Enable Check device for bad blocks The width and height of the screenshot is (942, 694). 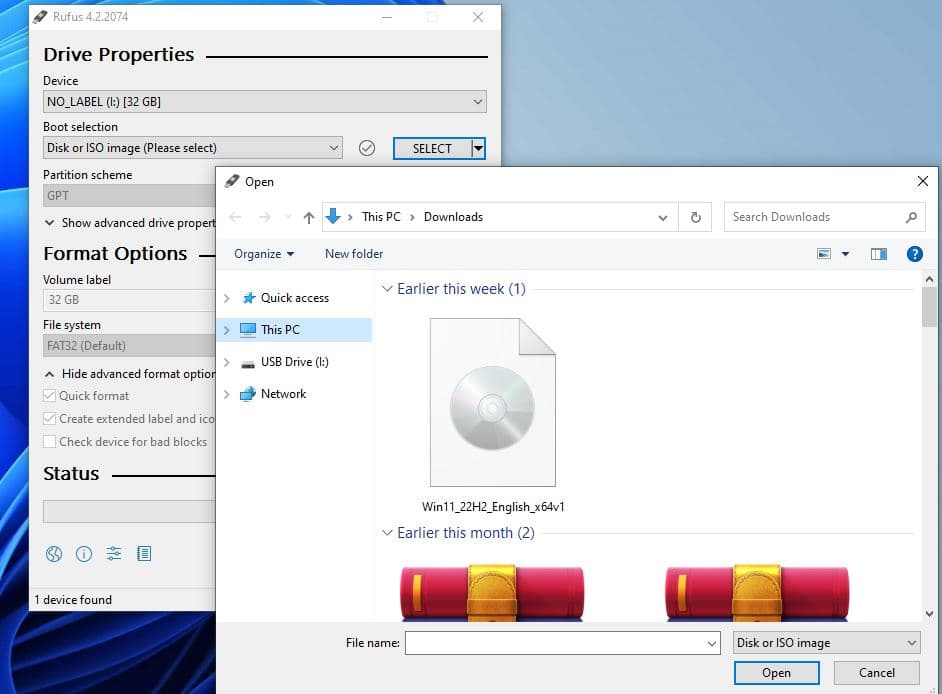(x=50, y=442)
